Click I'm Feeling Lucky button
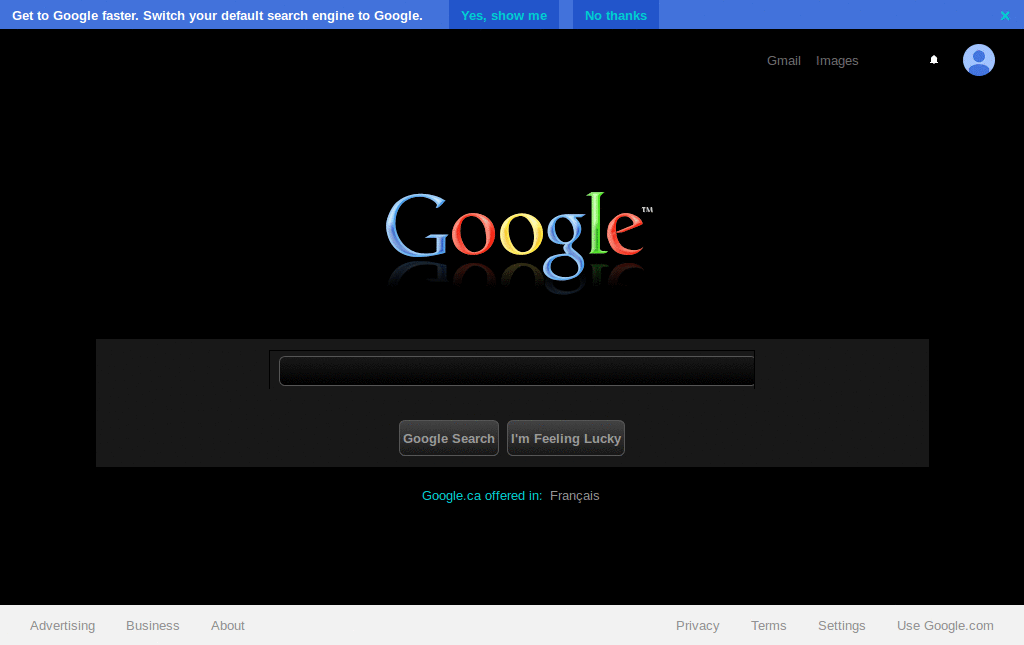The width and height of the screenshot is (1024, 645). (x=566, y=438)
